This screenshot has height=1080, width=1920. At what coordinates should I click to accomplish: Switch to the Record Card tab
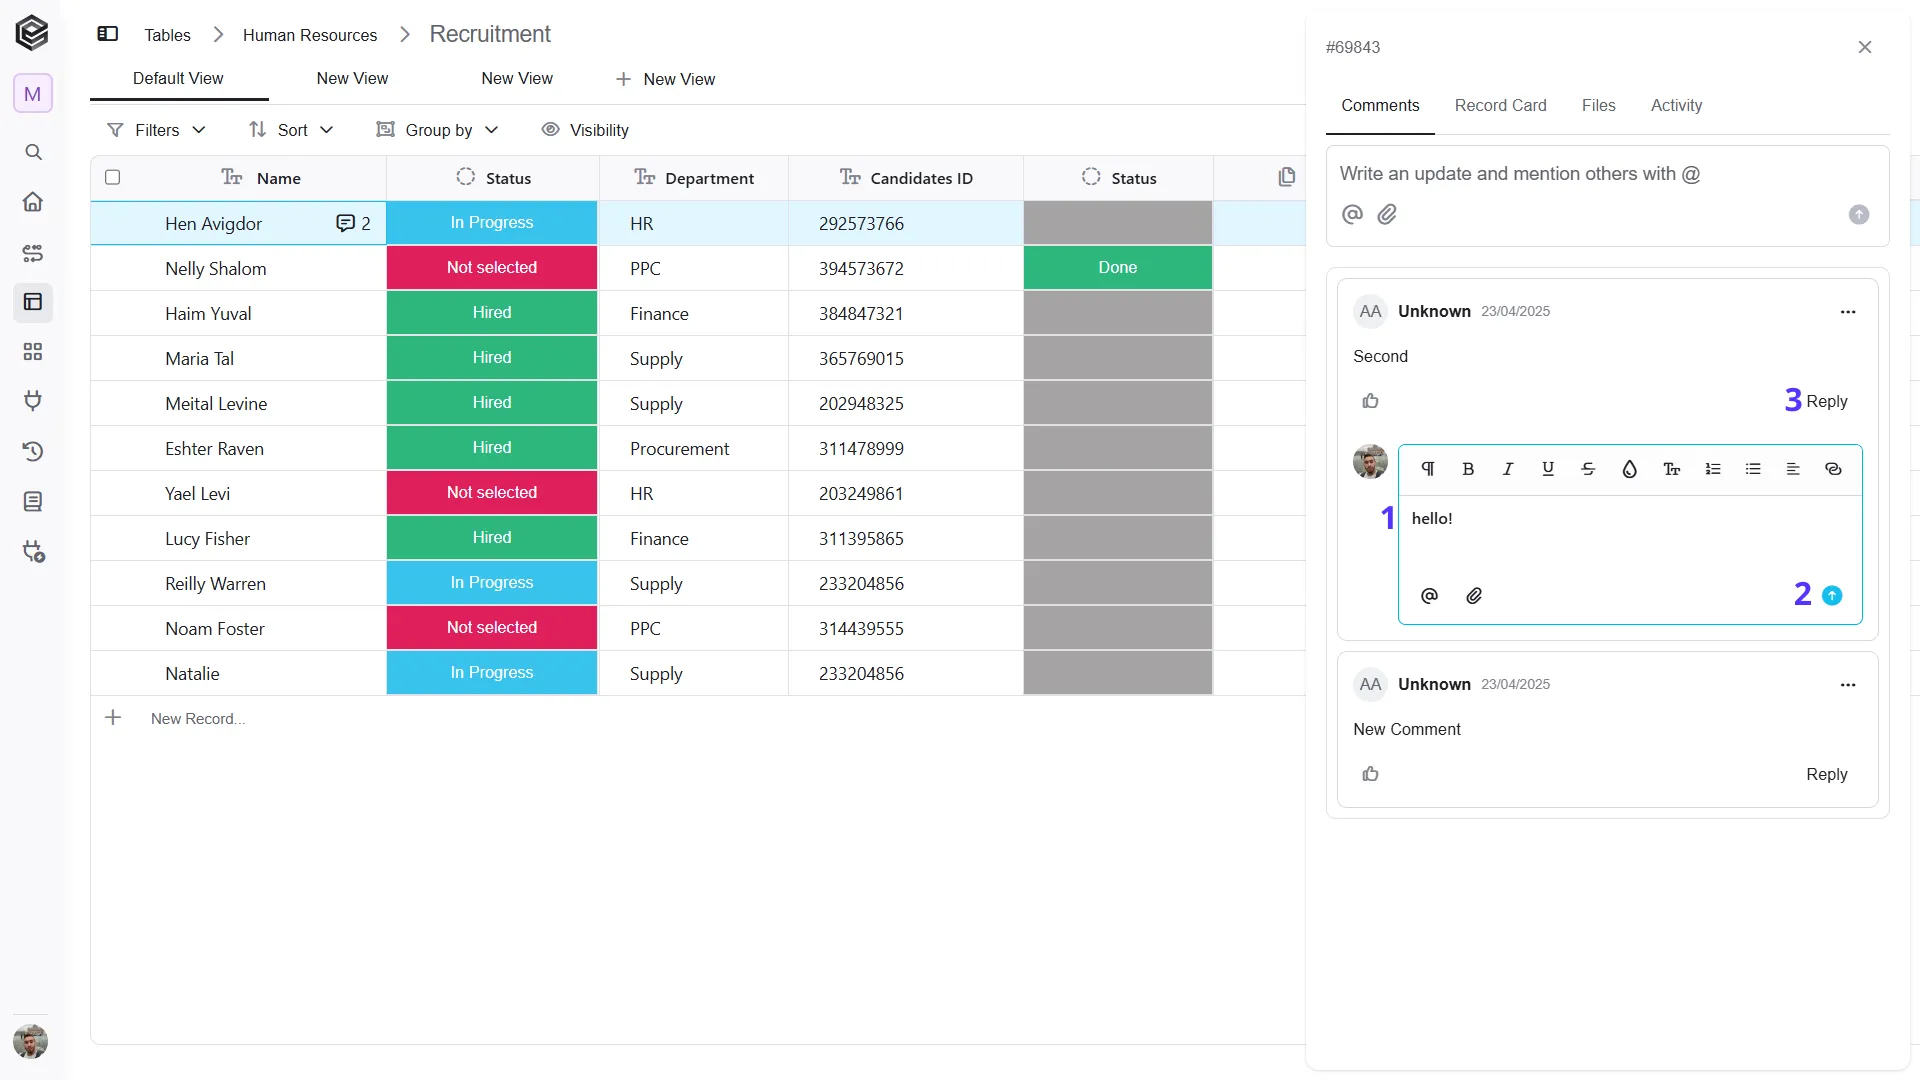tap(1500, 105)
